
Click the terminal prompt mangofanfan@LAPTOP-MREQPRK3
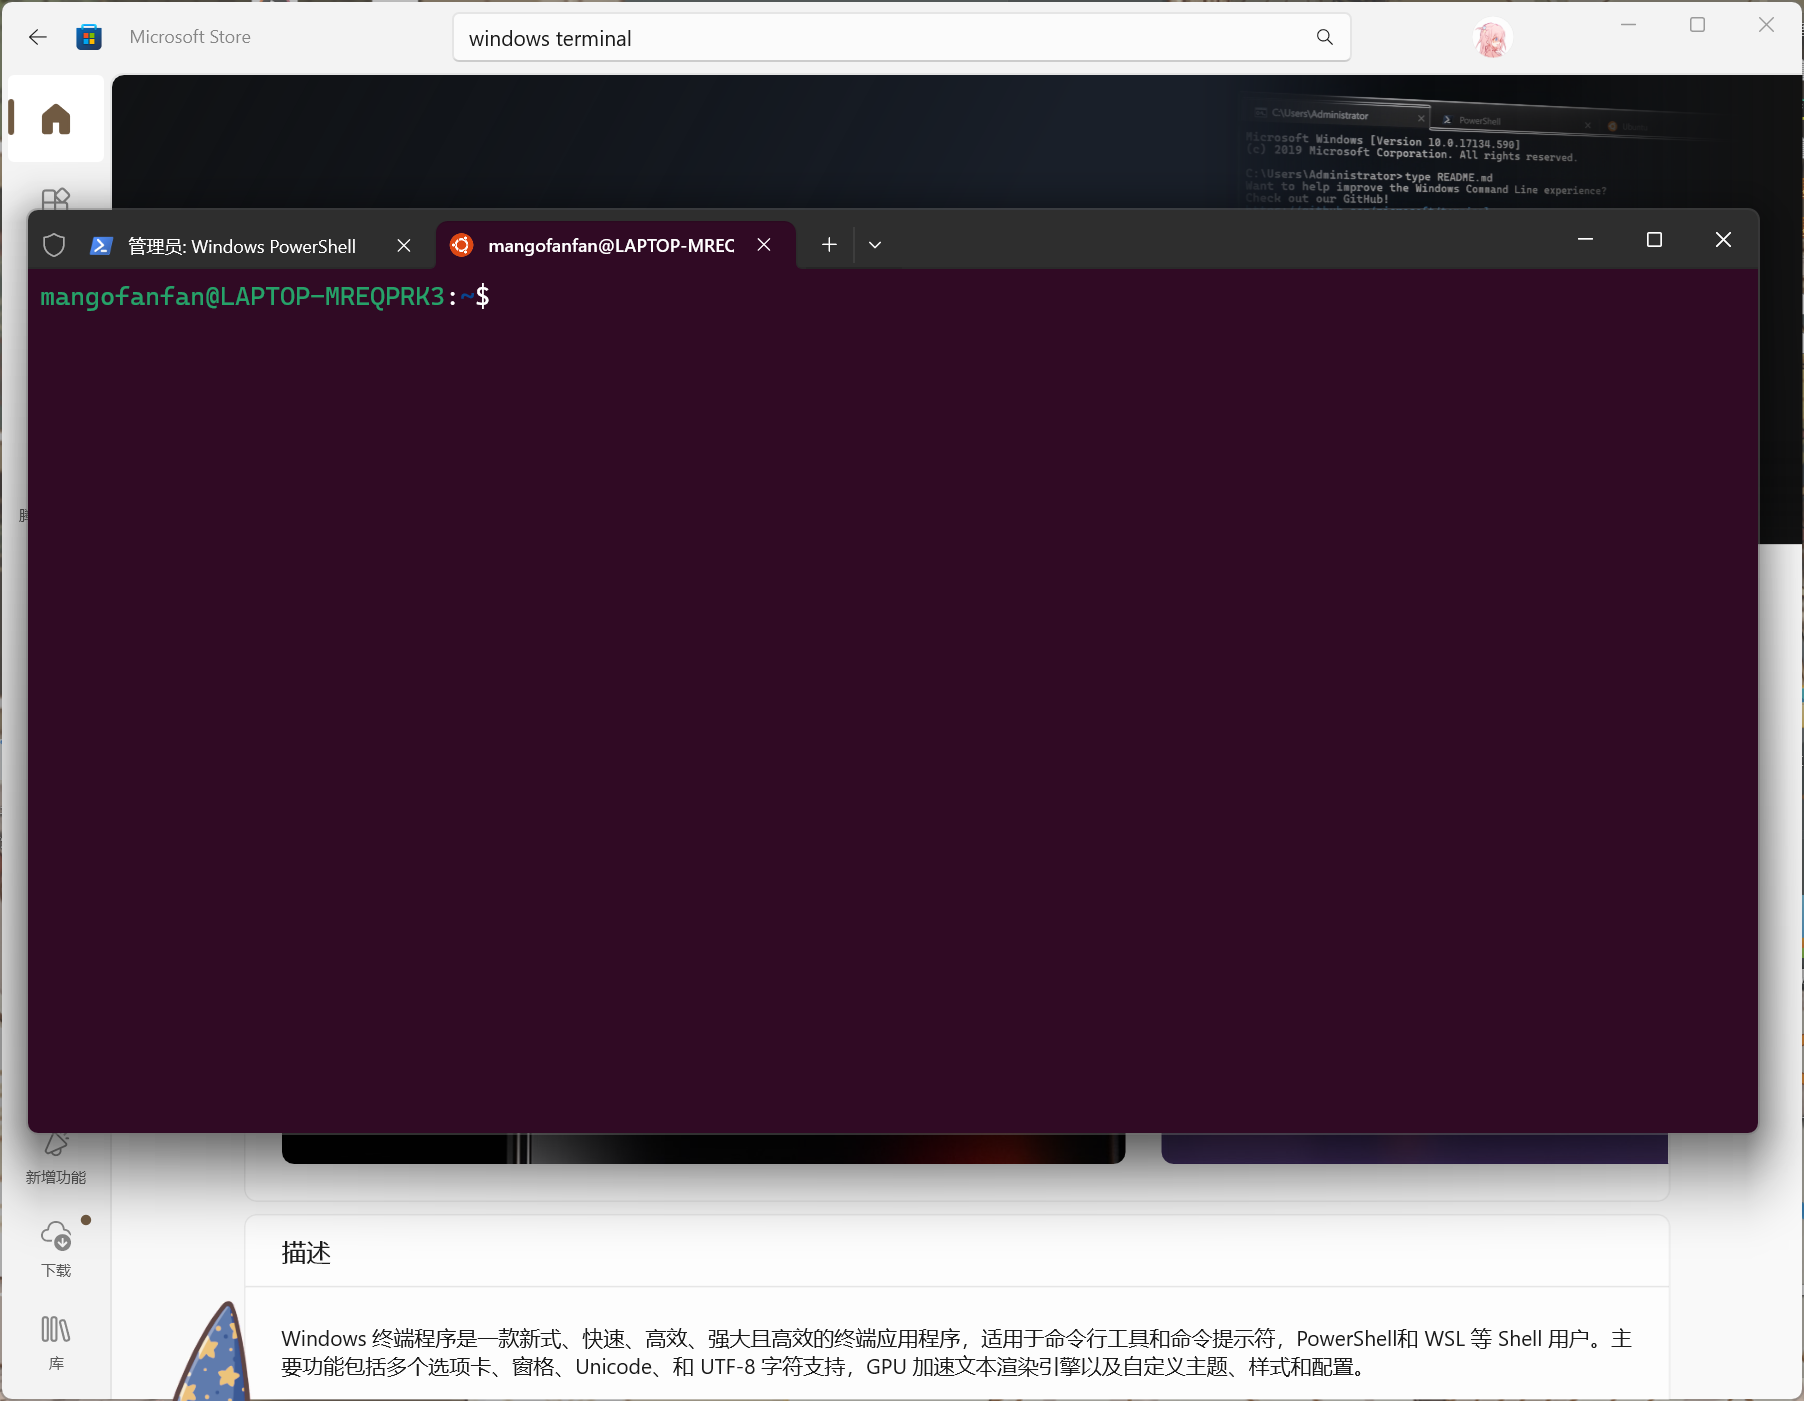tap(242, 296)
